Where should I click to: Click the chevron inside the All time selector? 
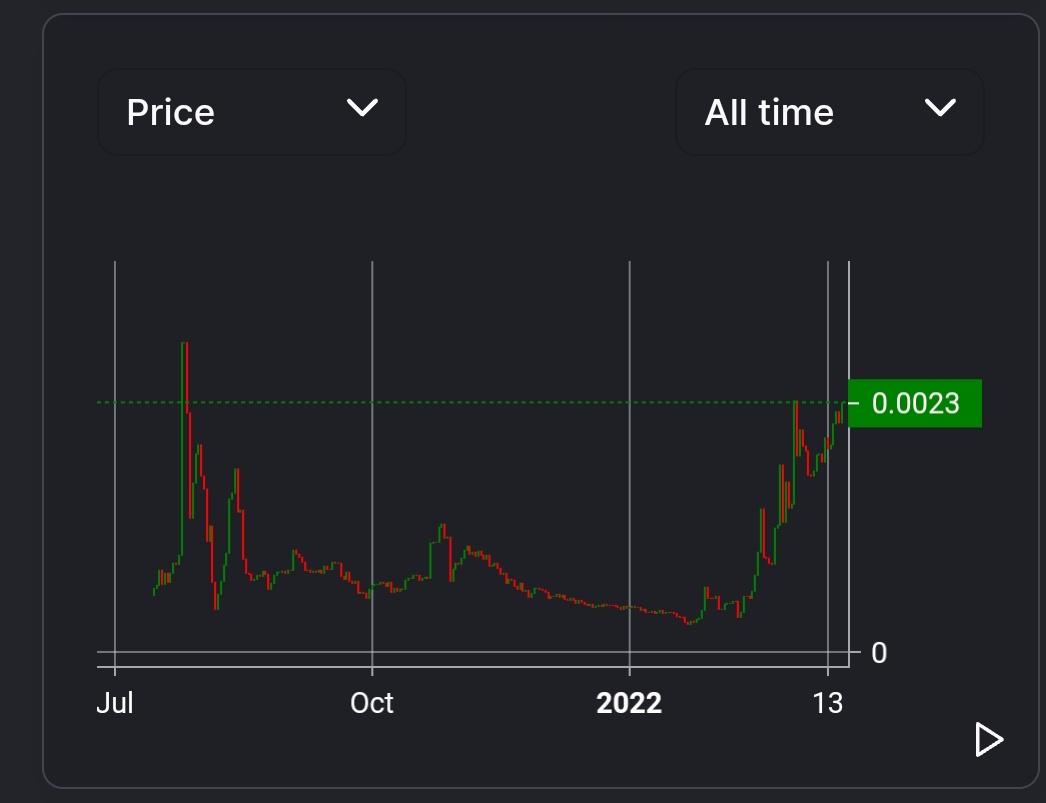click(x=938, y=108)
